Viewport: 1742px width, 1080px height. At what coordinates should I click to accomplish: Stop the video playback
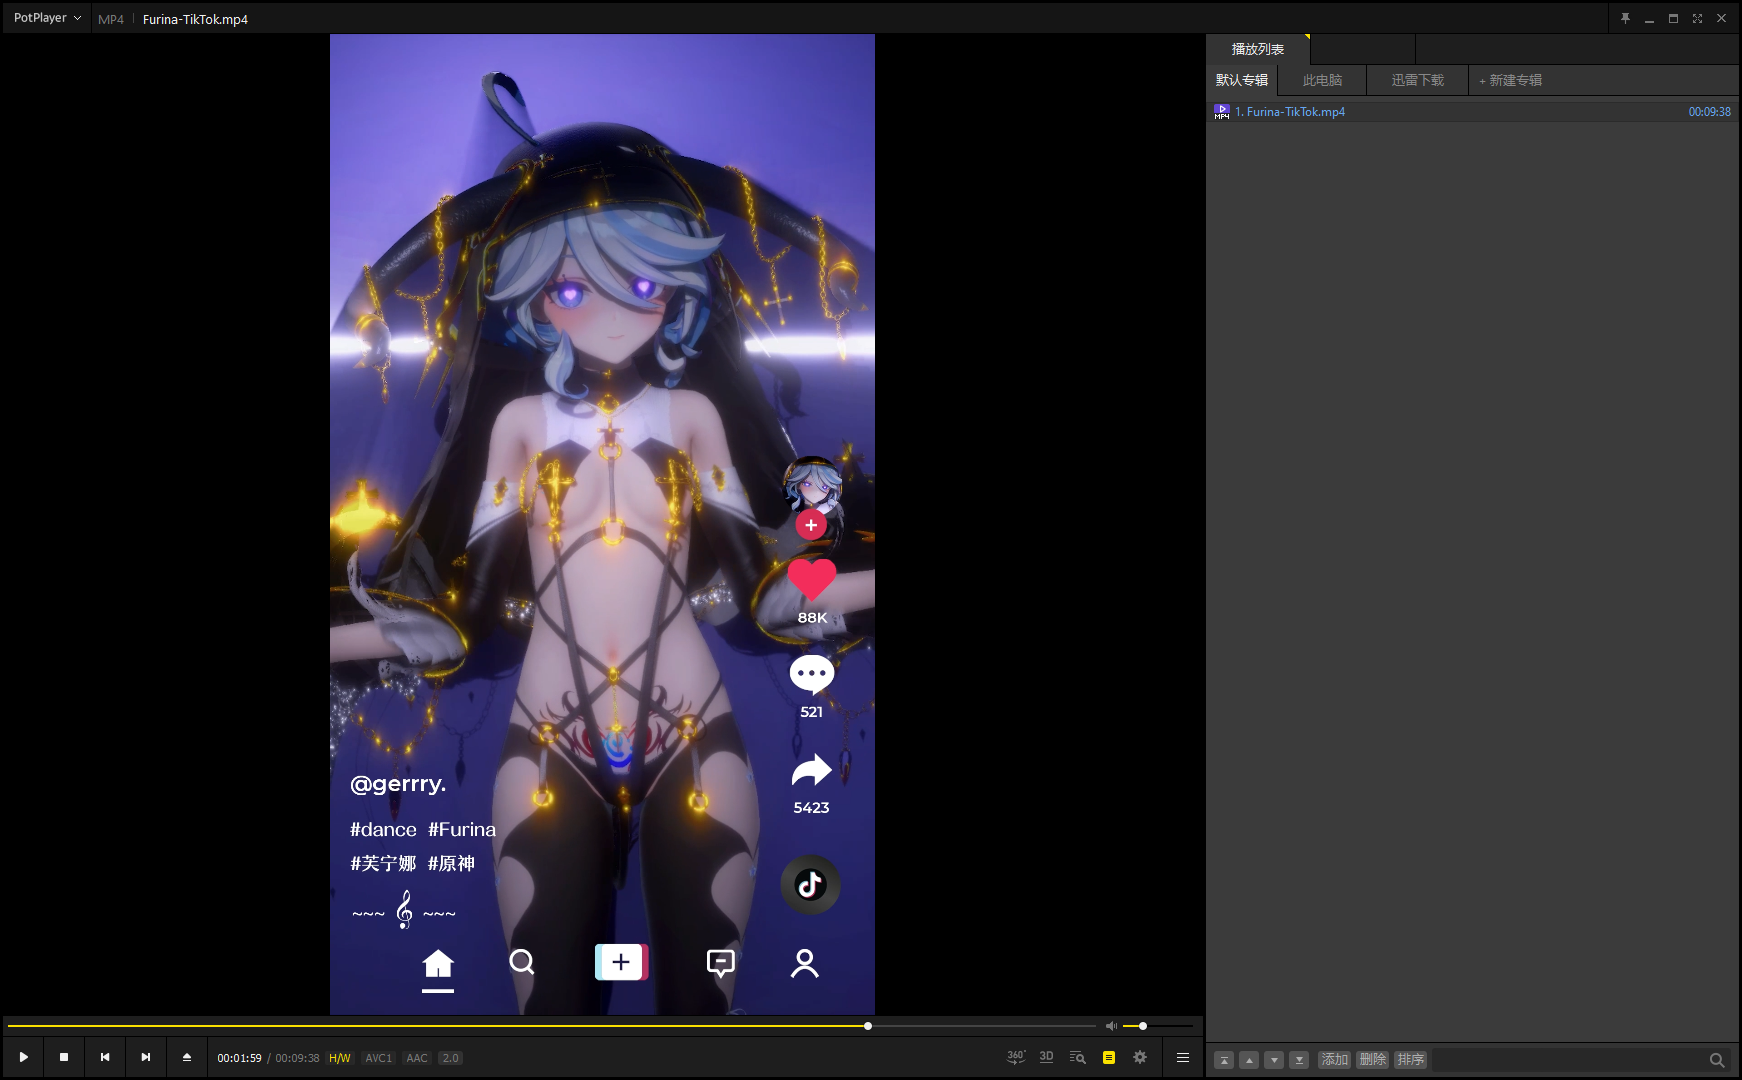[x=64, y=1057]
